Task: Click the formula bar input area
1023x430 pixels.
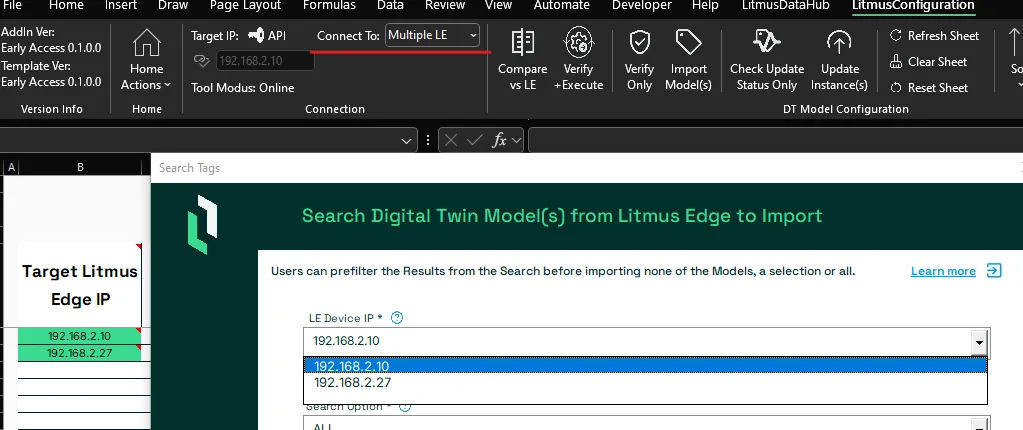Action: 775,140
